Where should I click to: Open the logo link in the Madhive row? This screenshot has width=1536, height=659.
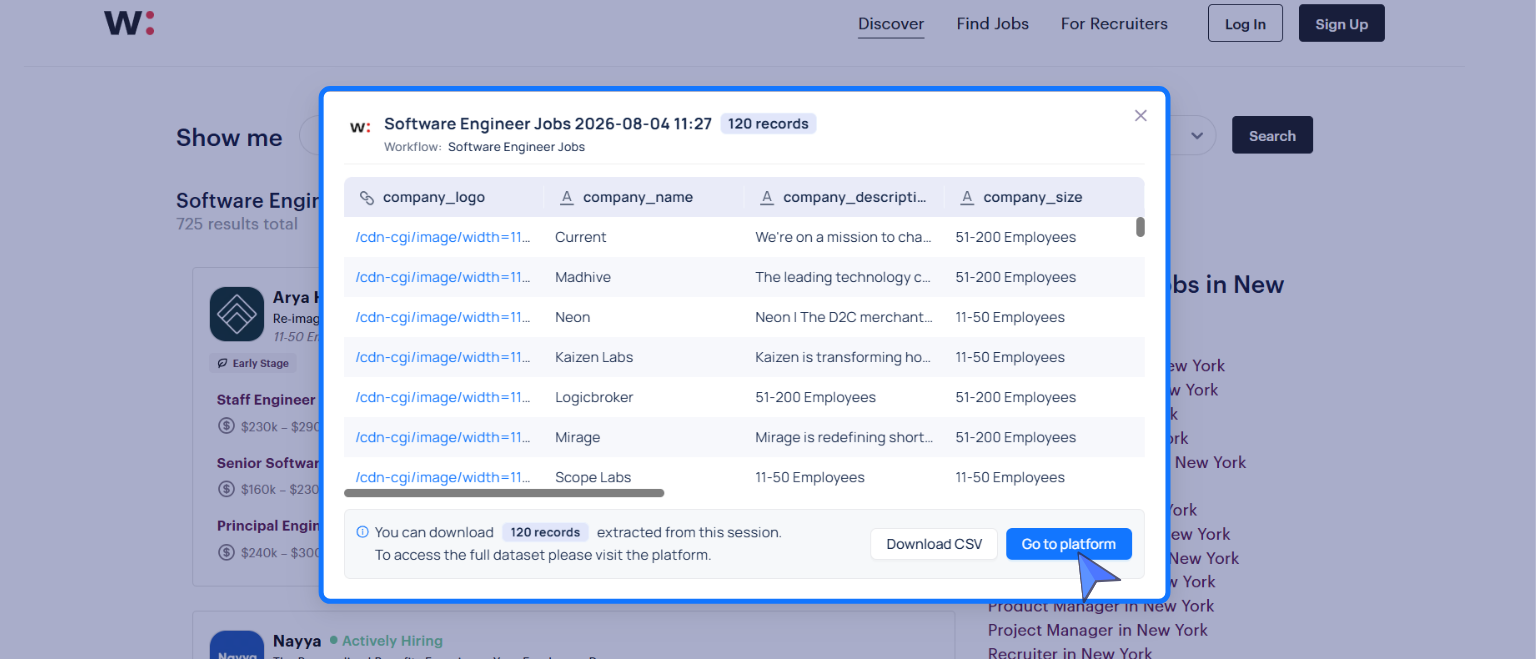[443, 277]
